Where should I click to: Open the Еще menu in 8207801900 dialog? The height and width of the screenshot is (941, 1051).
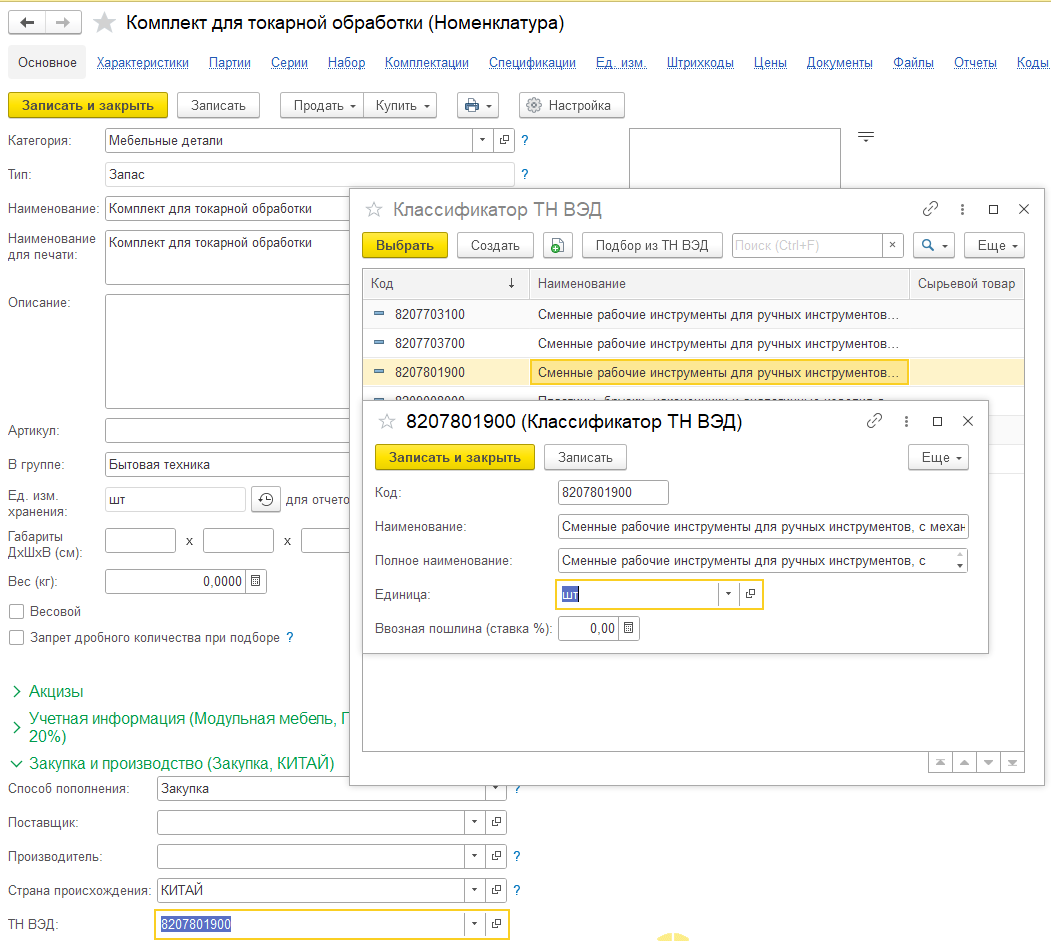click(938, 457)
